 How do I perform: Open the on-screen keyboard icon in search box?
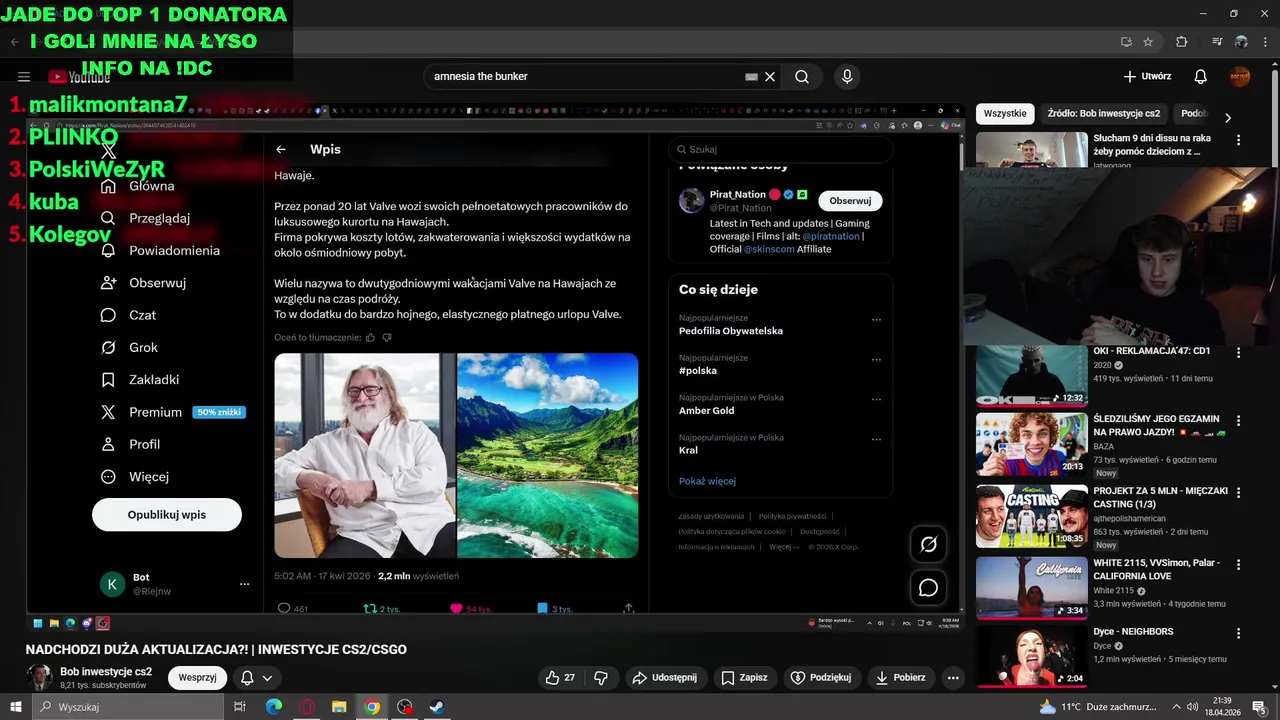[751, 76]
